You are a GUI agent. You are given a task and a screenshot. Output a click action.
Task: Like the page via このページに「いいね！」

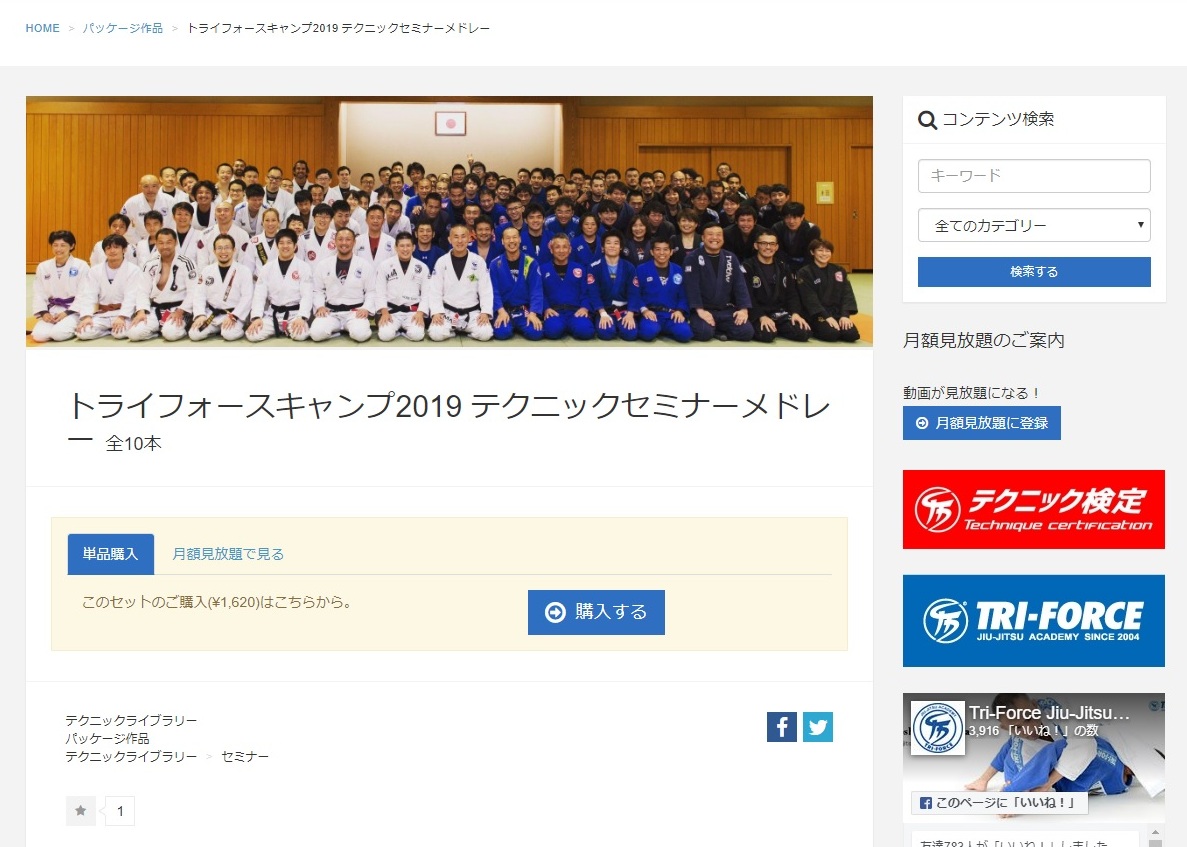tap(999, 803)
